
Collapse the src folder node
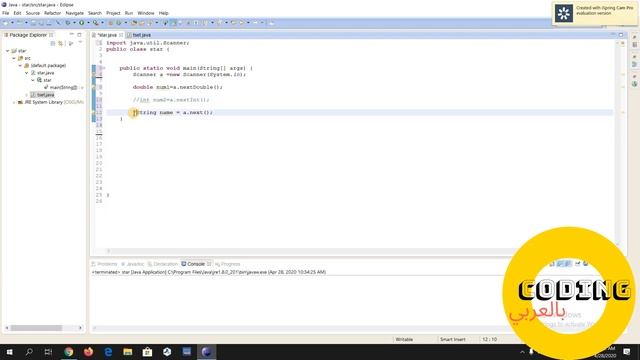click(x=14, y=58)
